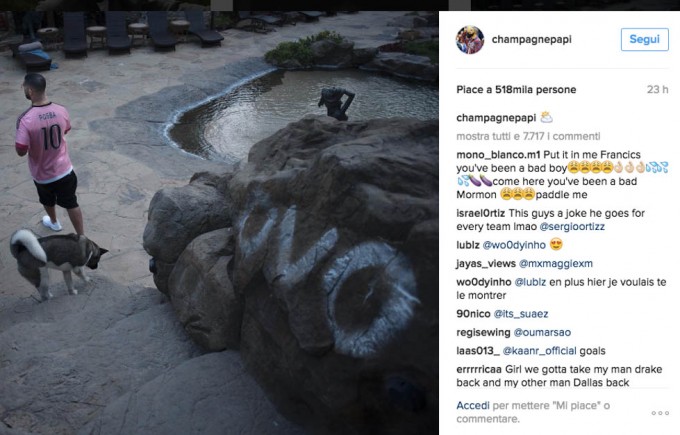Viewport: 680px width, 435px height.
Task: Open the @mxmaggiexm mention
Action: click(x=556, y=264)
